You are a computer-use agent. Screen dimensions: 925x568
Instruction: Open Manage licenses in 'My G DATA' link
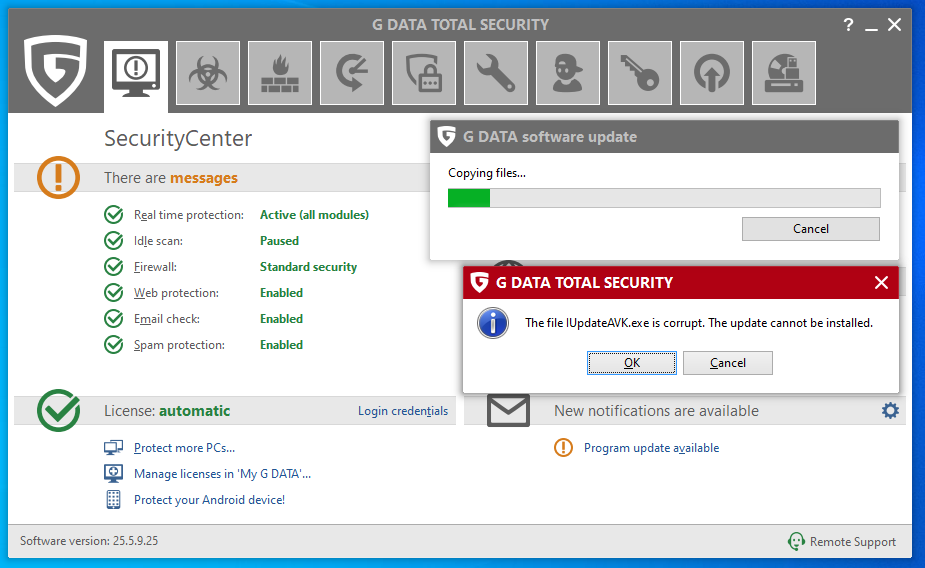222,474
